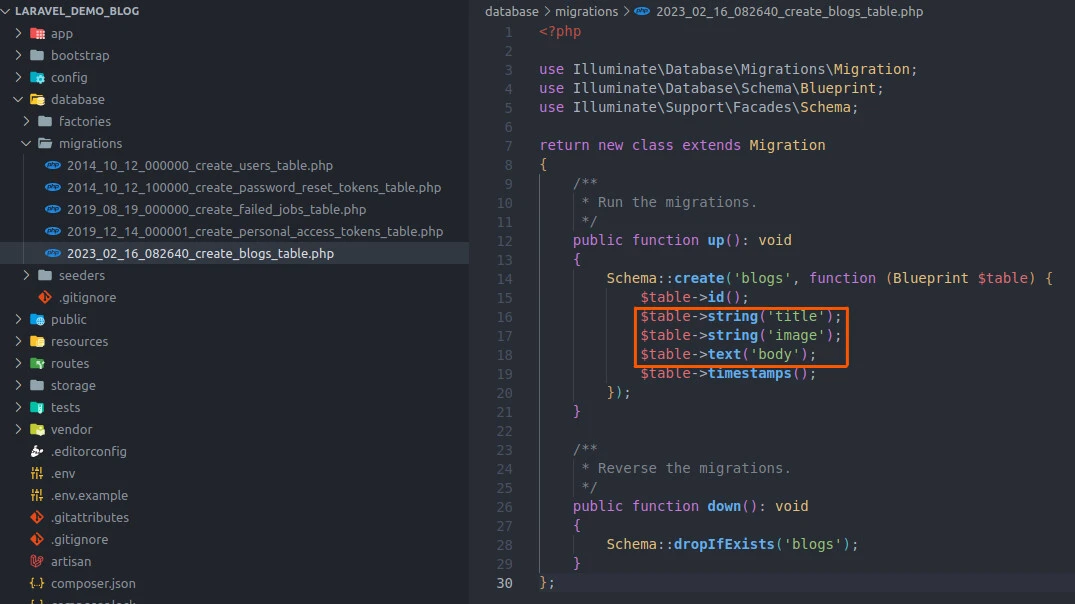Click the artisan Laravel file icon

click(37, 562)
